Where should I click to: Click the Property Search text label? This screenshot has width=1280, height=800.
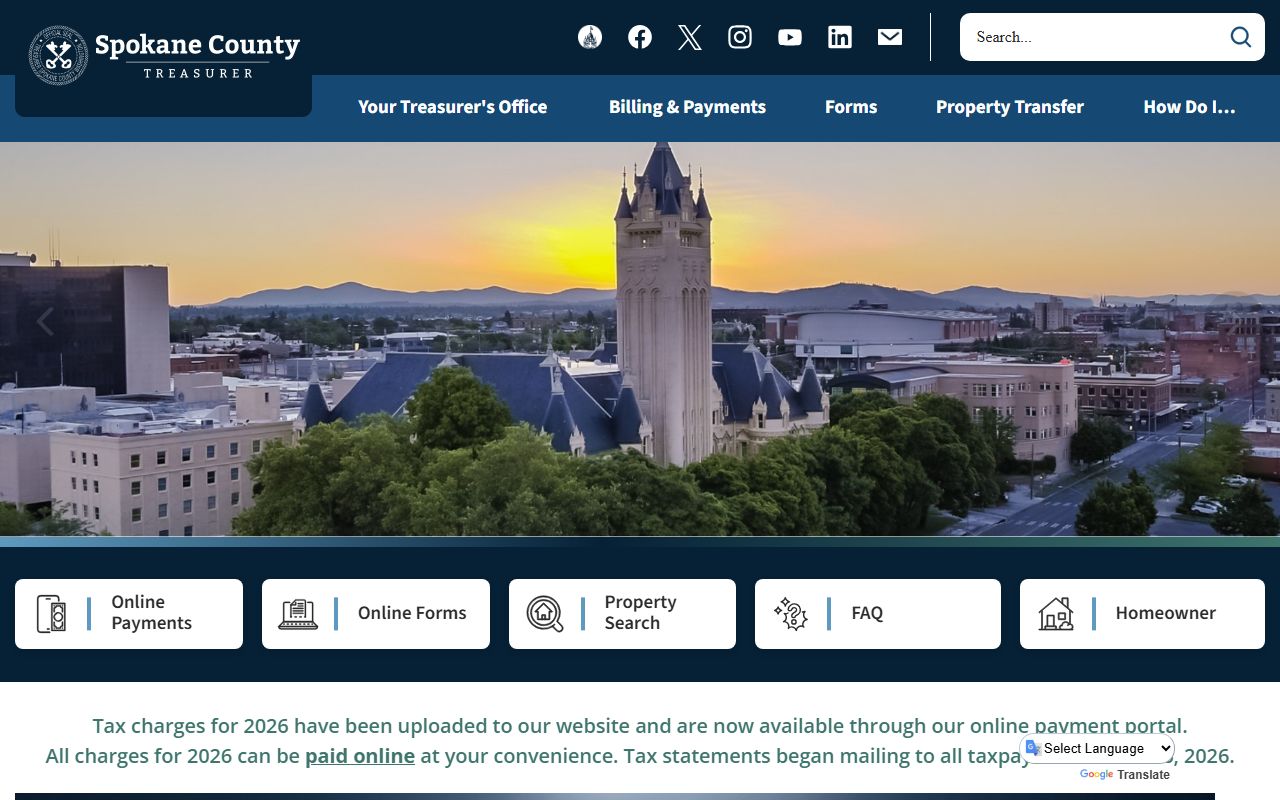(640, 612)
